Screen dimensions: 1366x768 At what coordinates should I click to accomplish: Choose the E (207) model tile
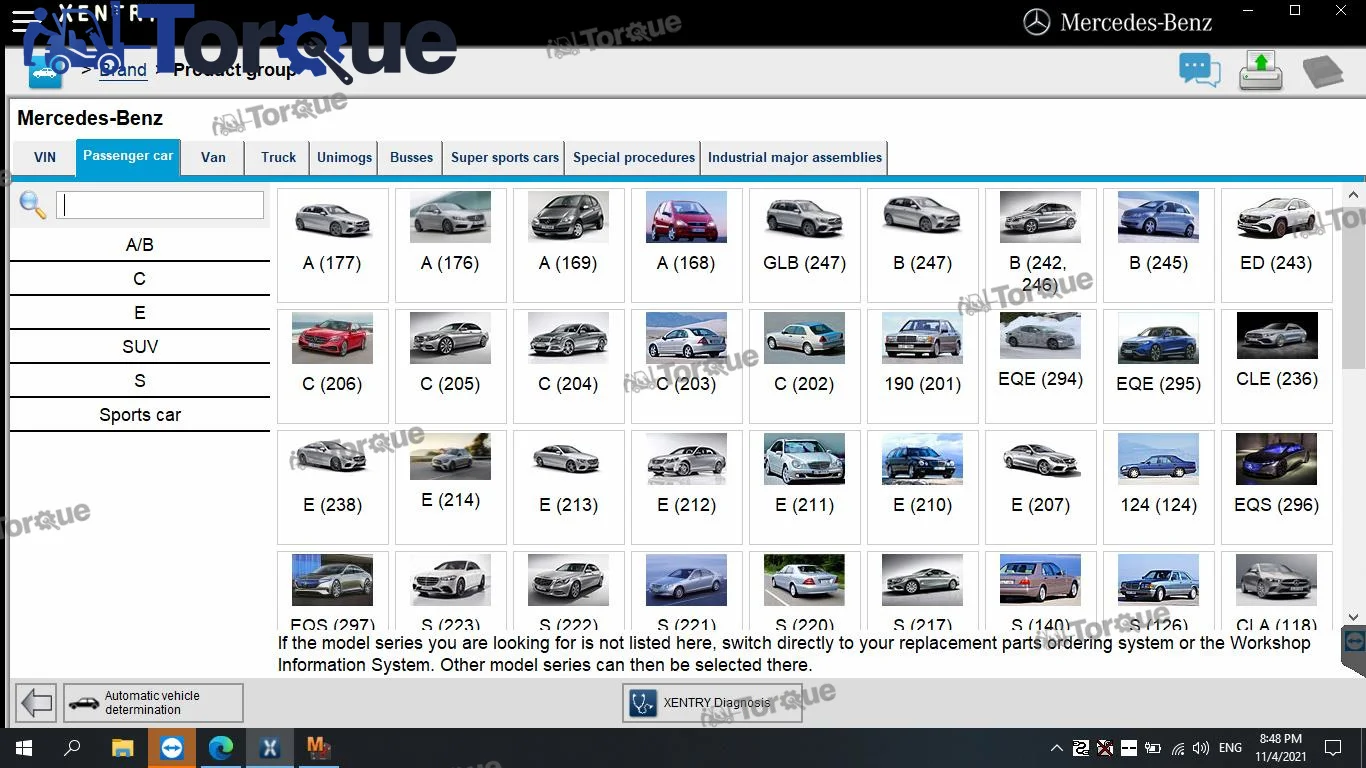pyautogui.click(x=1040, y=487)
